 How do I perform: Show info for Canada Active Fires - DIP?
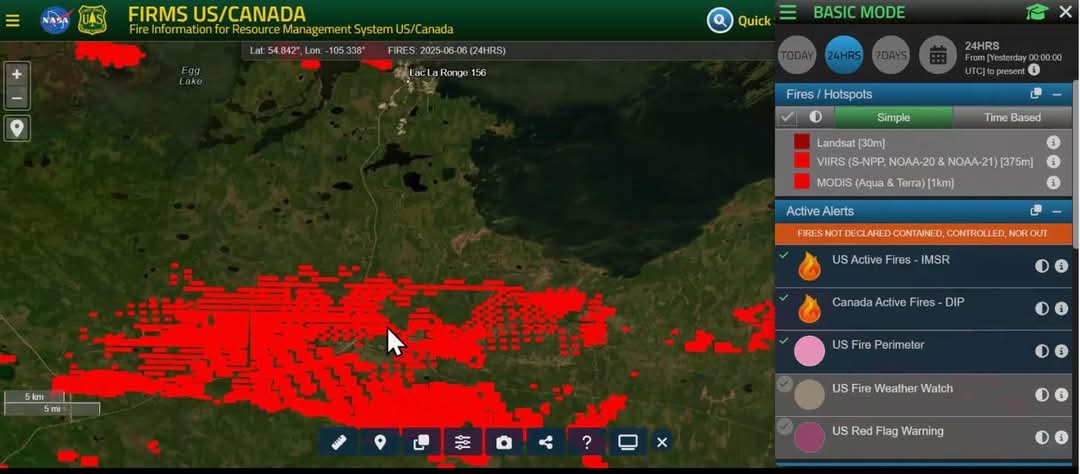(x=1061, y=309)
